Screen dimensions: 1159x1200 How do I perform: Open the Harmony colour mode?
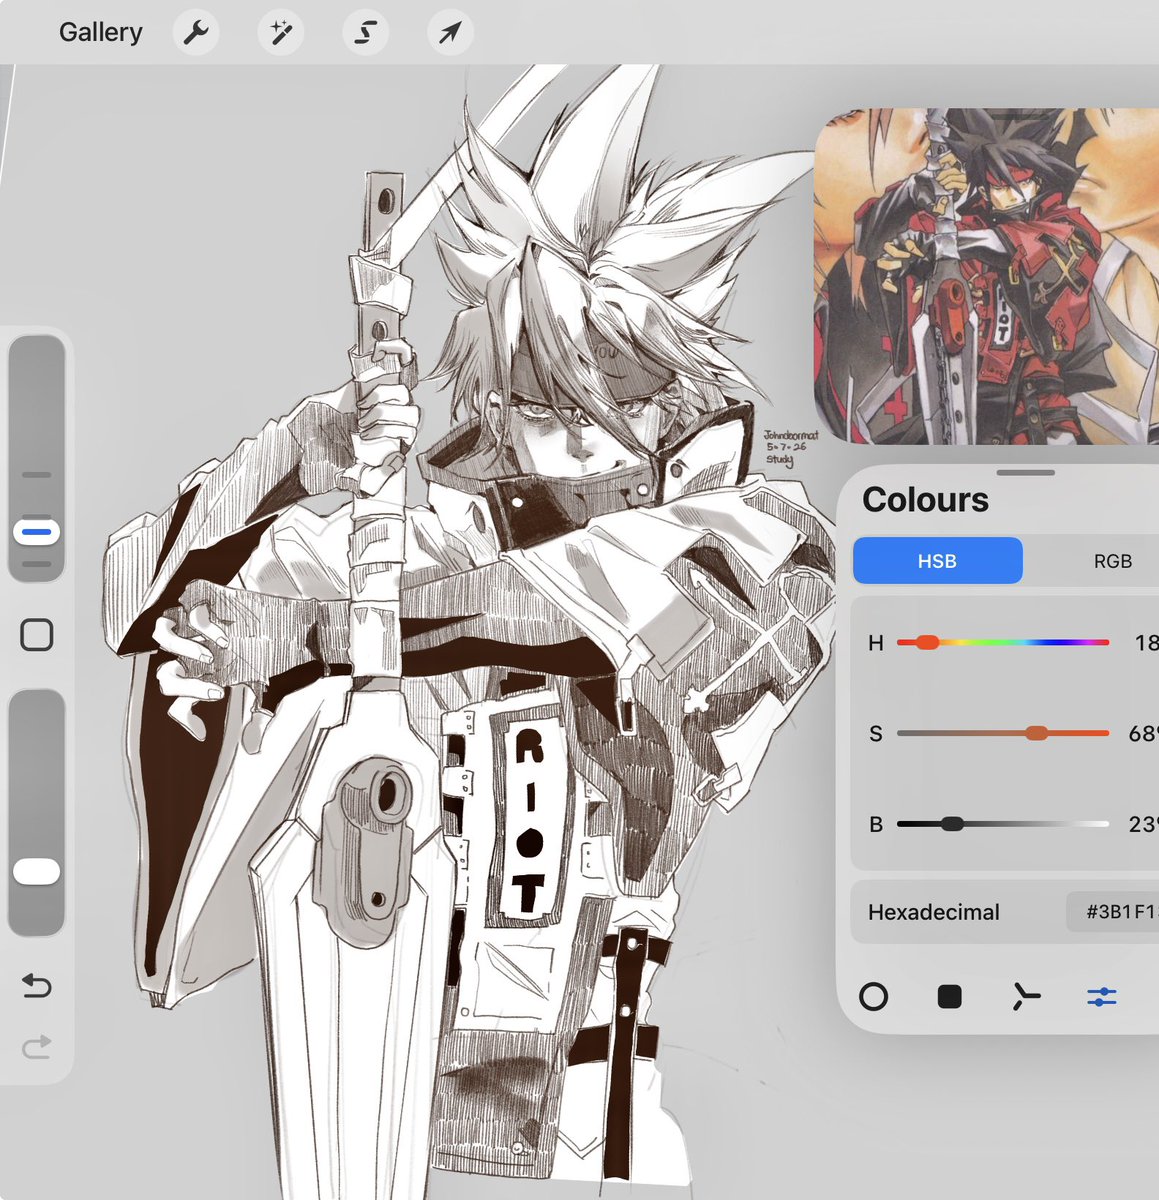click(x=1025, y=996)
